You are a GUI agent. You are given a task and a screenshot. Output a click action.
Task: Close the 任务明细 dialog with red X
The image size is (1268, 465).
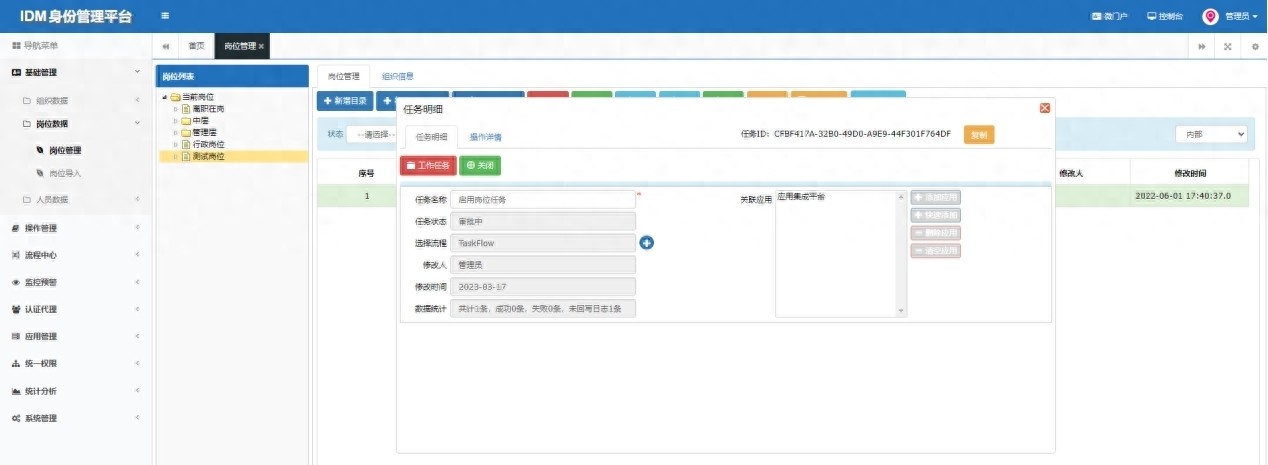coord(1045,108)
